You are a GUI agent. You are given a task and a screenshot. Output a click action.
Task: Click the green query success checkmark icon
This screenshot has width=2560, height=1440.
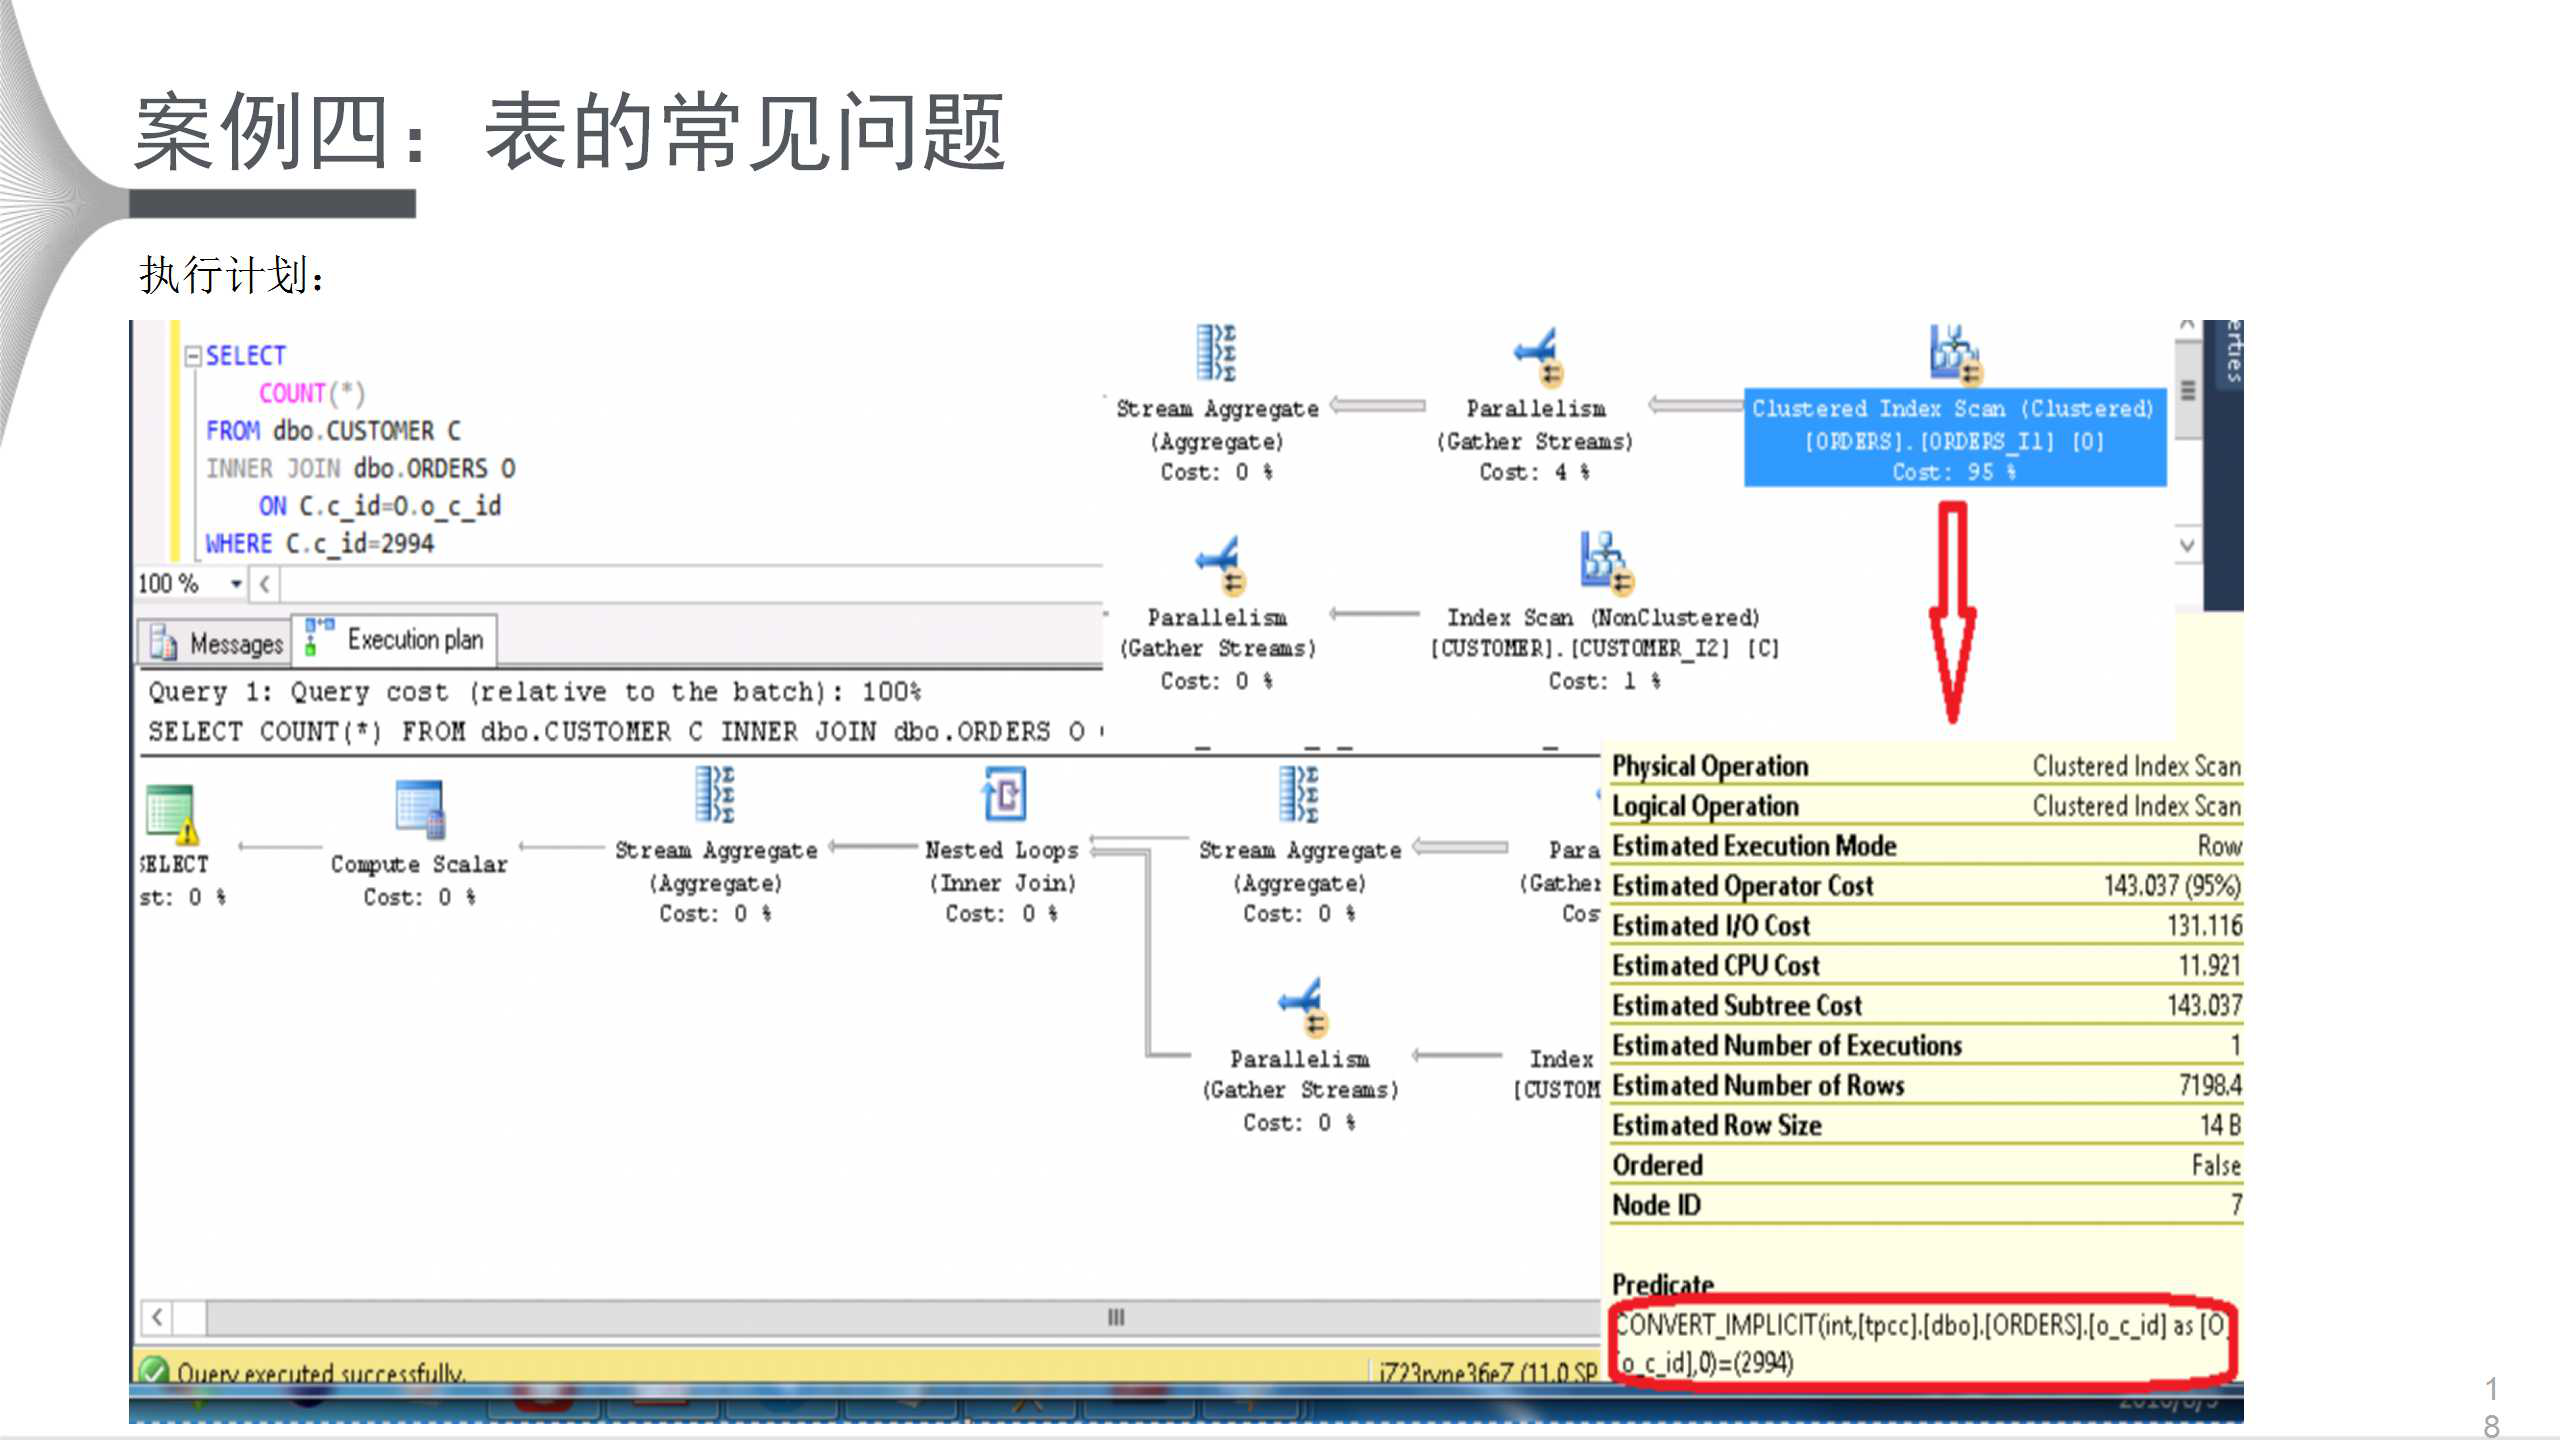coord(155,1369)
